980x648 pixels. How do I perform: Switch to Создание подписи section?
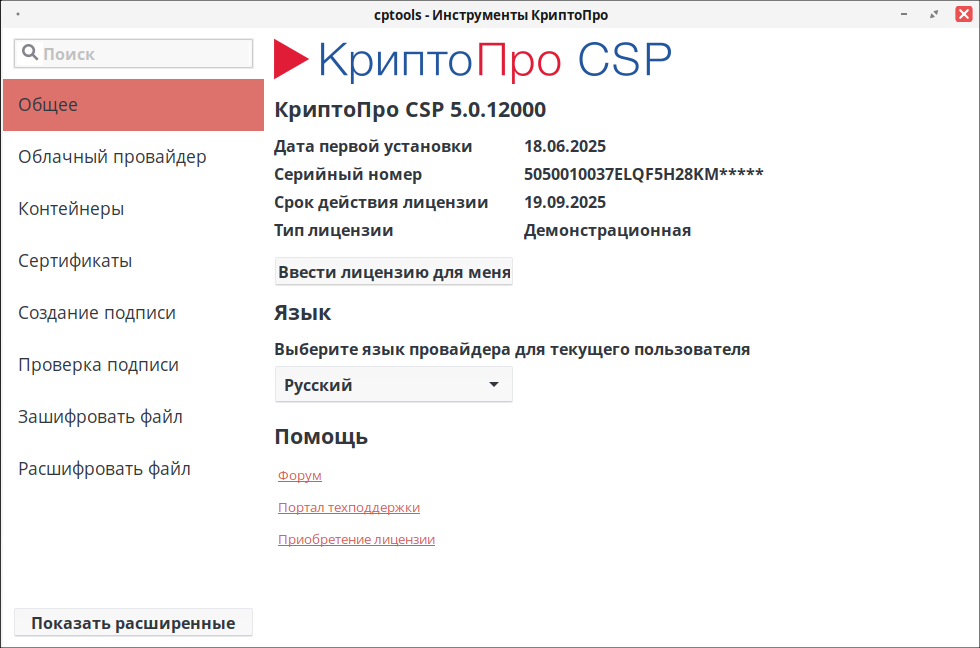coord(133,312)
